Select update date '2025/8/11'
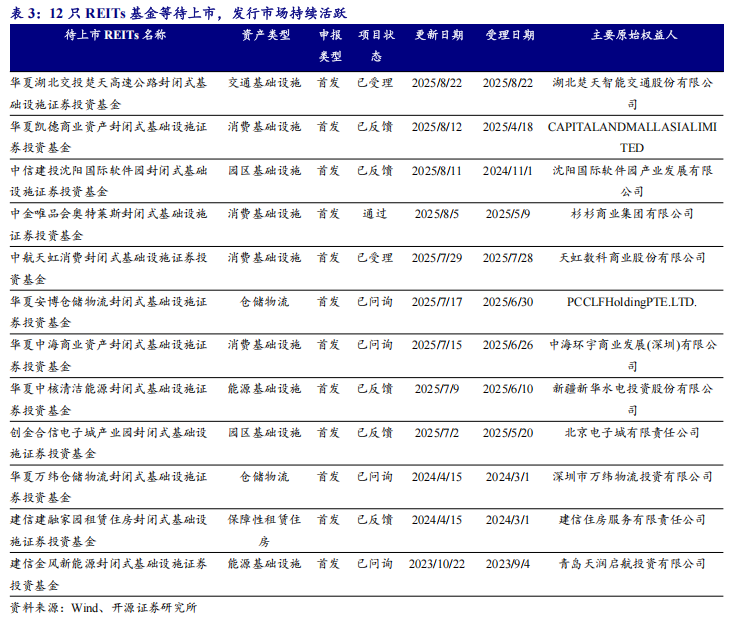The height and width of the screenshot is (620, 739). coord(437,171)
